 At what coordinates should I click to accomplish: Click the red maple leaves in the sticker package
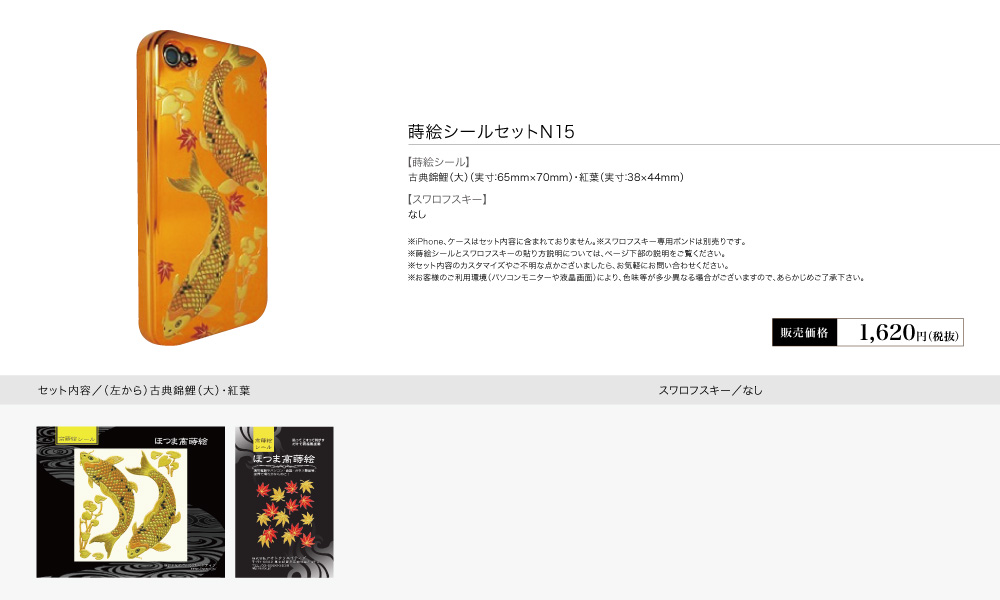point(284,513)
